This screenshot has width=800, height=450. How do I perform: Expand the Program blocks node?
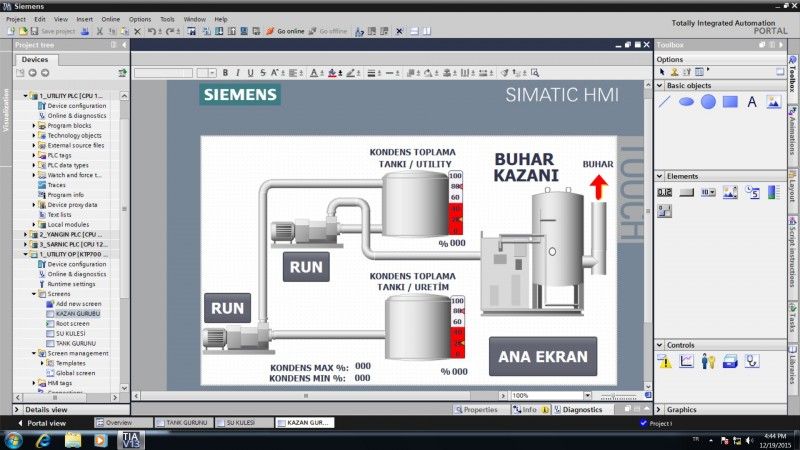pos(34,126)
